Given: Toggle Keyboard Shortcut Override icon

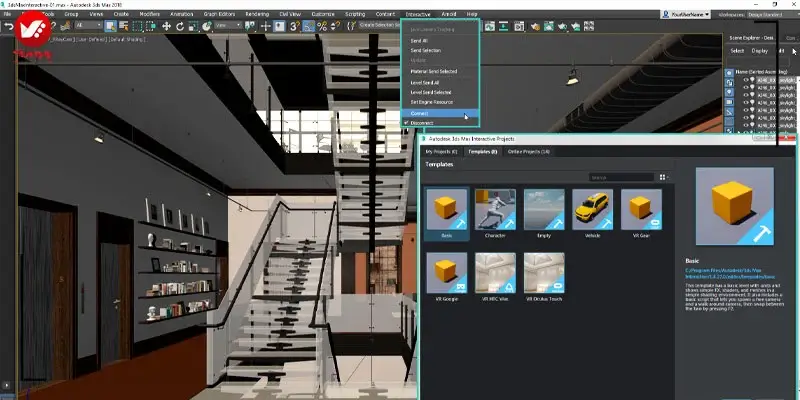Looking at the screenshot, I should (278, 26).
